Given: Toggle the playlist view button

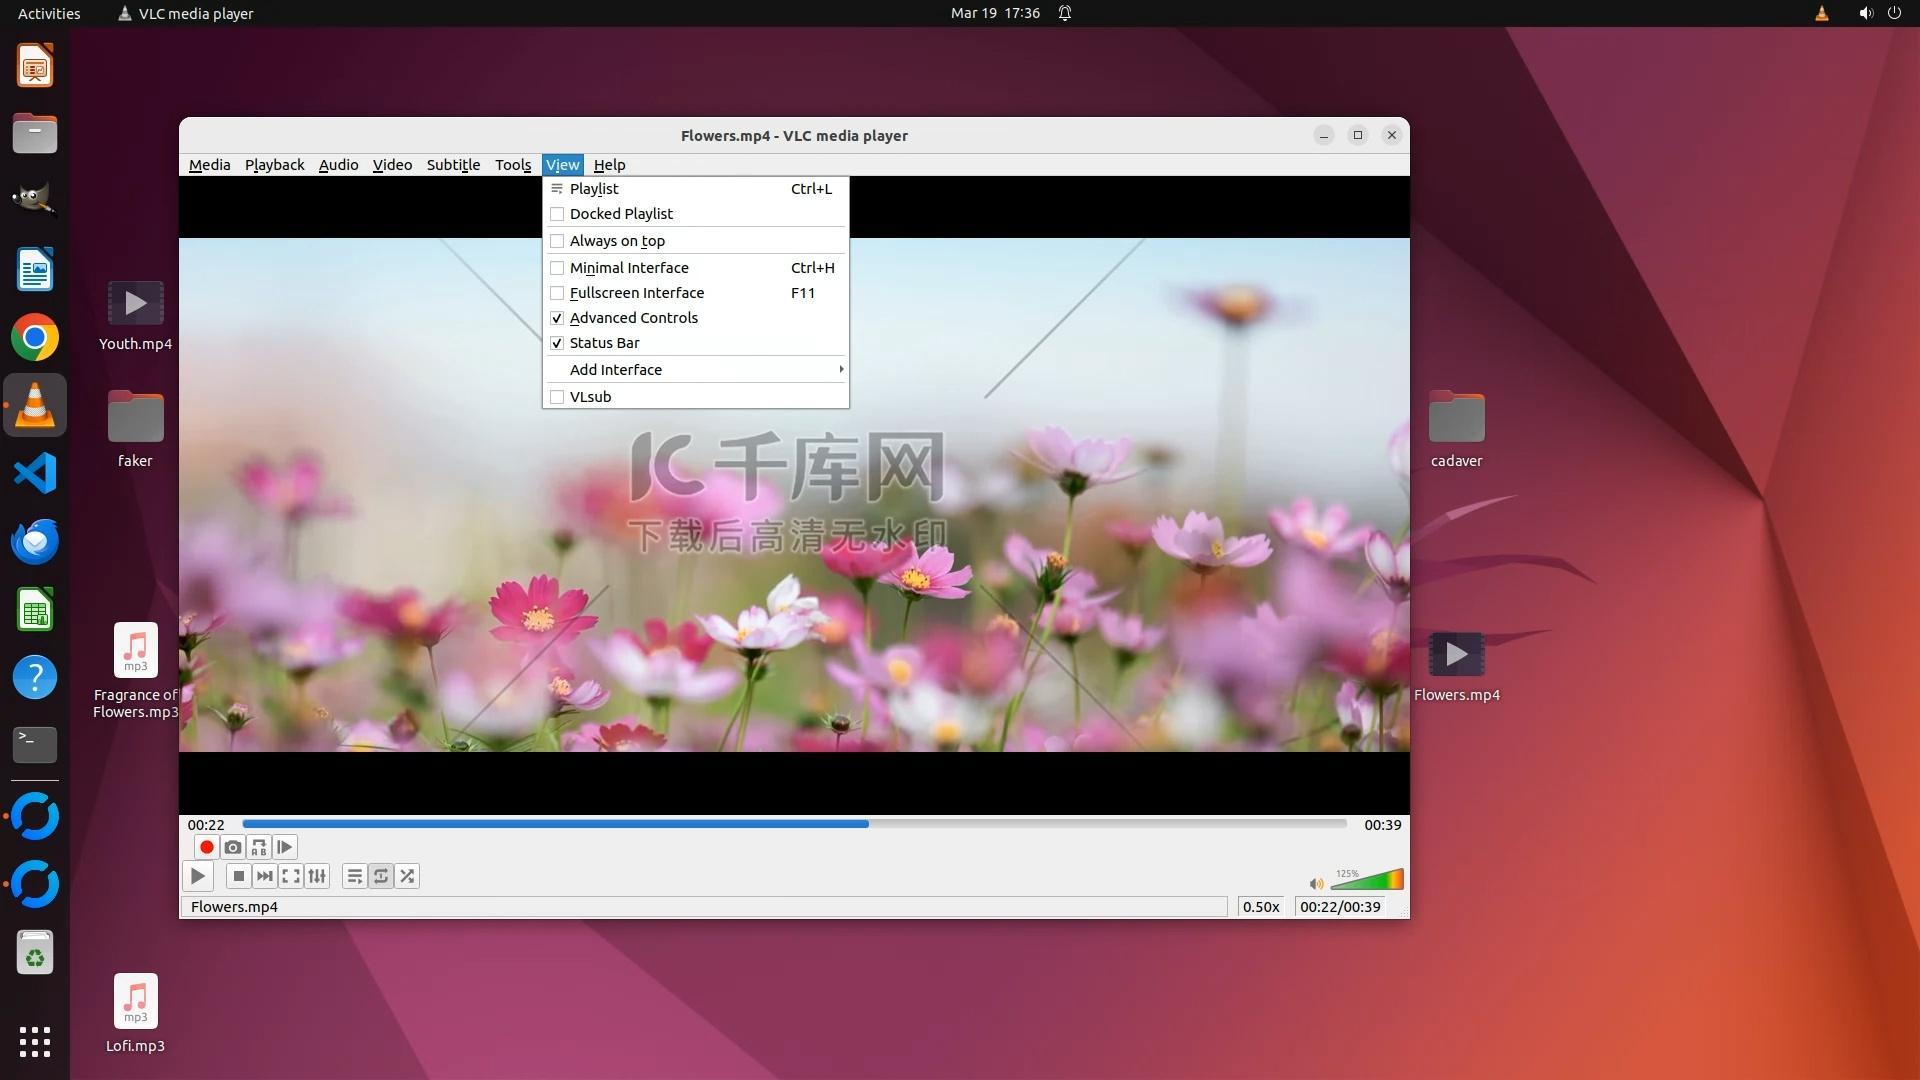Looking at the screenshot, I should pyautogui.click(x=354, y=876).
